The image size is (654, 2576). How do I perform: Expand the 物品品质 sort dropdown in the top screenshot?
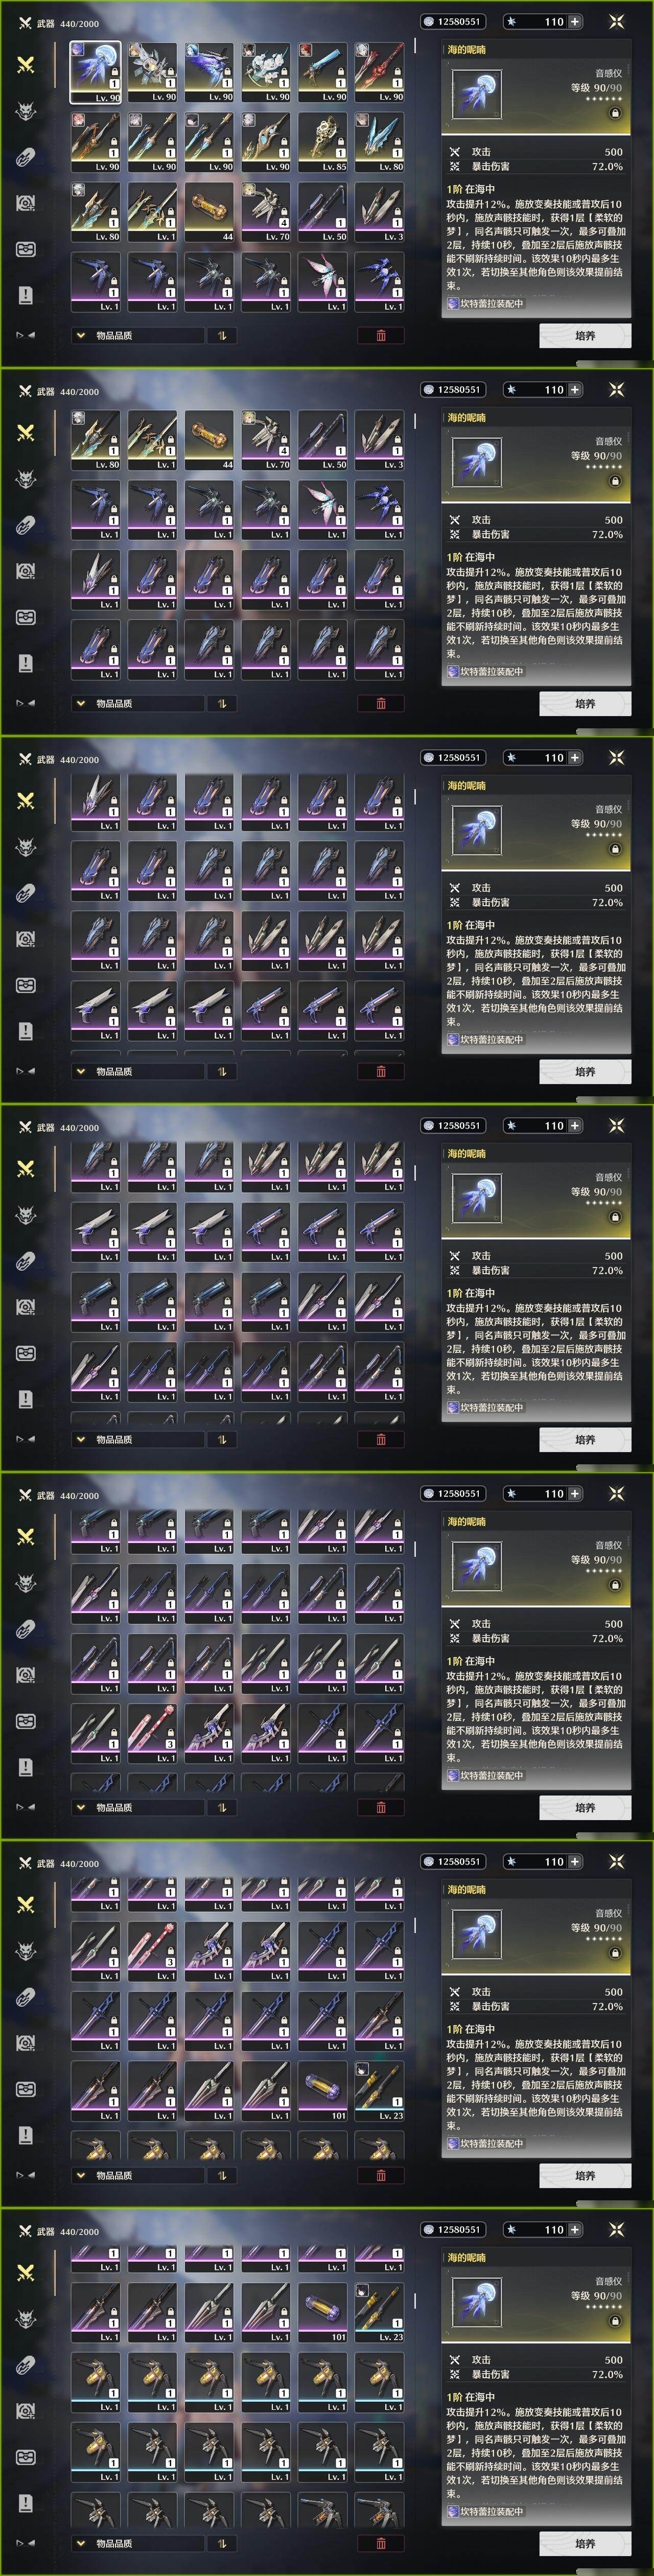click(137, 335)
